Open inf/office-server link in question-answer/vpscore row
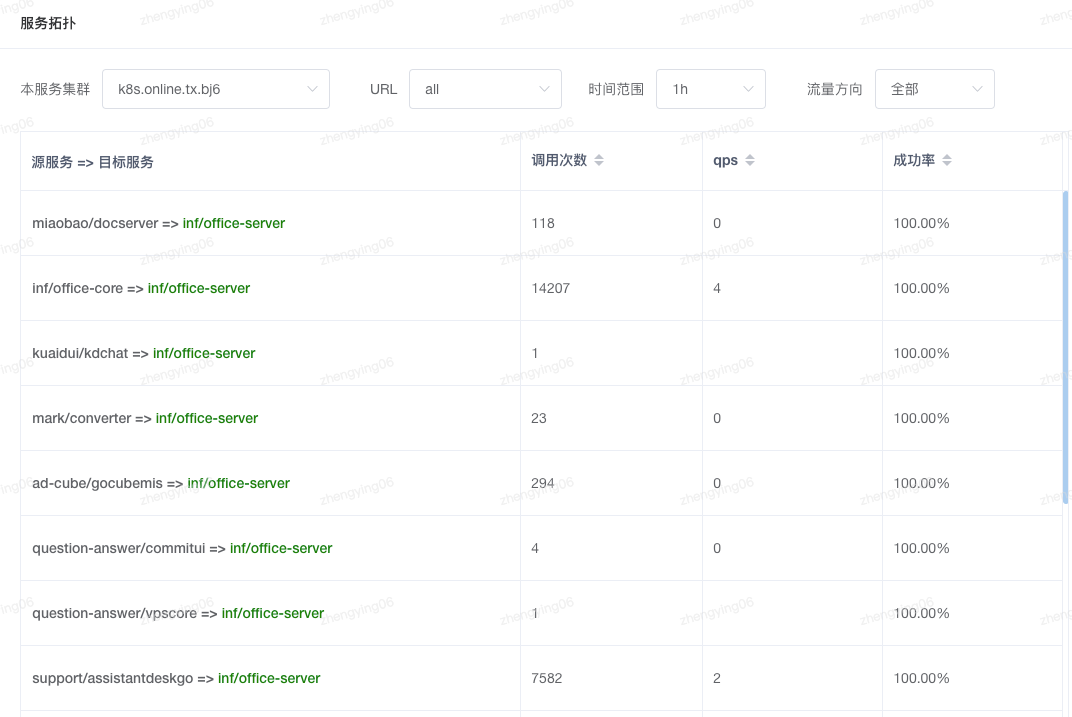This screenshot has height=717, width=1072. click(x=273, y=613)
